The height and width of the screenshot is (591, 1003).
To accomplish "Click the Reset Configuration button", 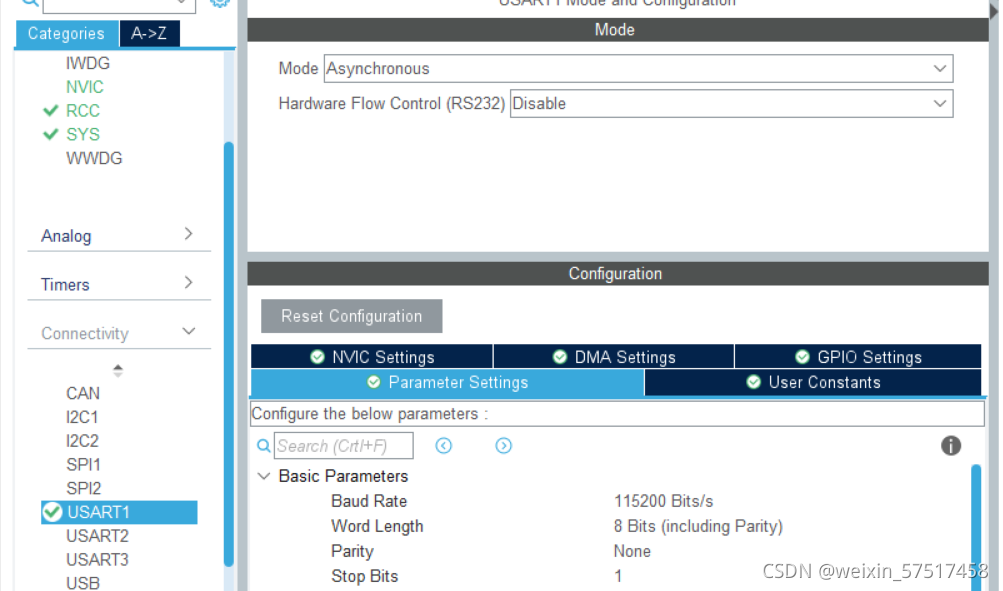I will tap(351, 315).
